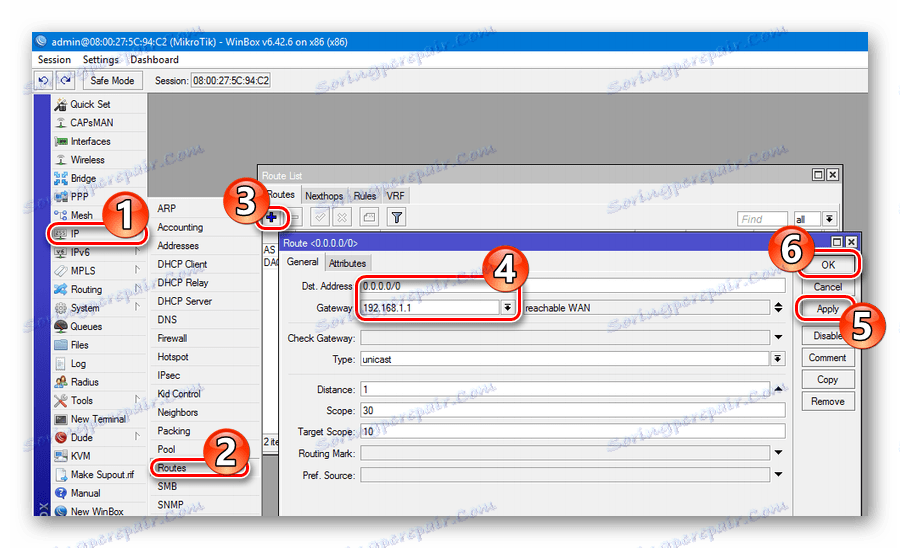Click the Comment button in Route dialog
This screenshot has width=900, height=548.
(828, 357)
